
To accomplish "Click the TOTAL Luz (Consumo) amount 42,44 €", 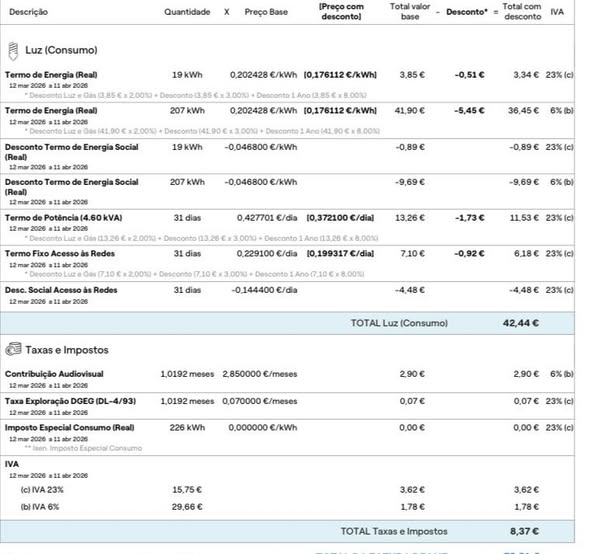I will pos(521,323).
